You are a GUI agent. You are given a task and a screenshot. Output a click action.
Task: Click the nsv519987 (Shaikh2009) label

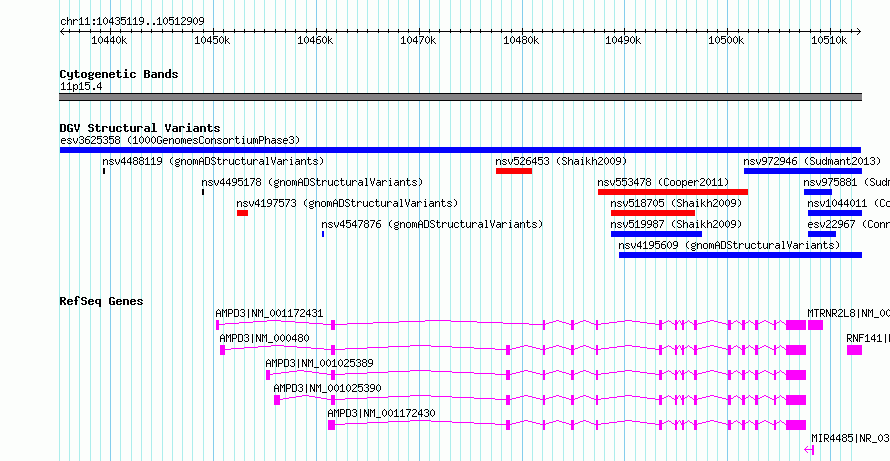676,224
